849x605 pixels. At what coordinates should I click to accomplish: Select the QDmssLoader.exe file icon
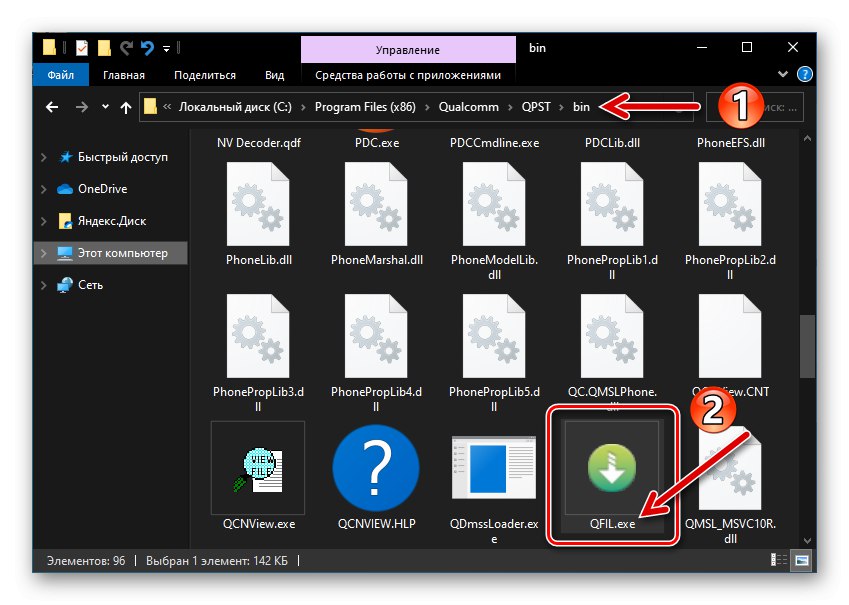pyautogui.click(x=494, y=467)
